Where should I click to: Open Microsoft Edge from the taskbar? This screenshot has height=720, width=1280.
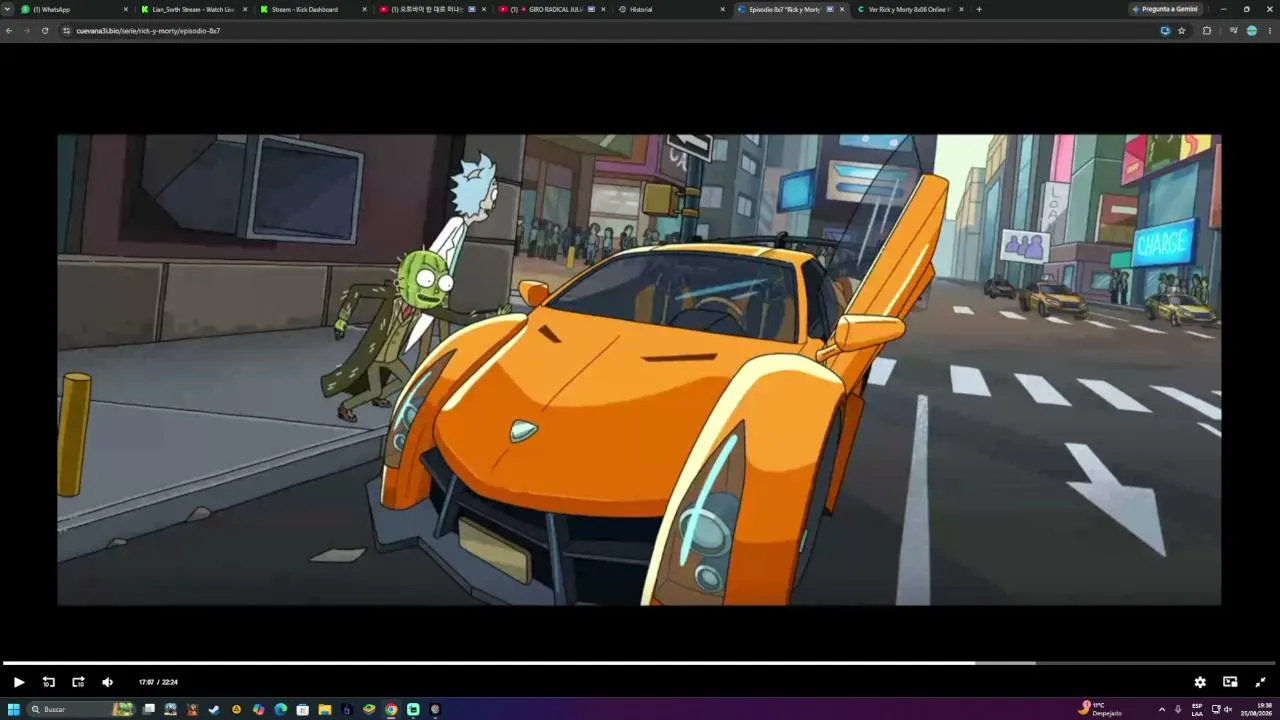281,709
